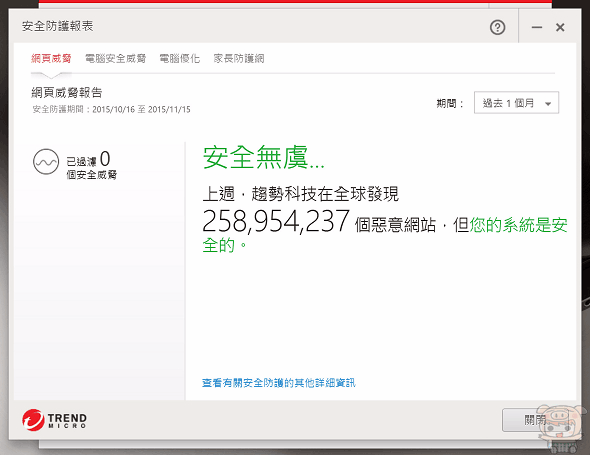The height and width of the screenshot is (455, 590).
Task: Minimize the security report window
Action: 537,27
